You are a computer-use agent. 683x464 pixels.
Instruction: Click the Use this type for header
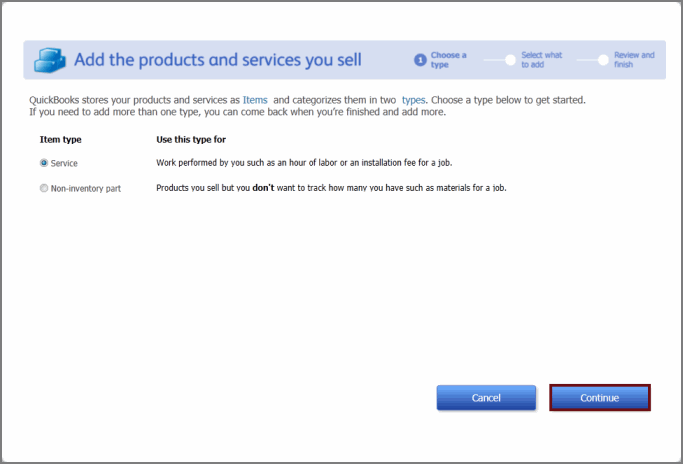tap(191, 139)
